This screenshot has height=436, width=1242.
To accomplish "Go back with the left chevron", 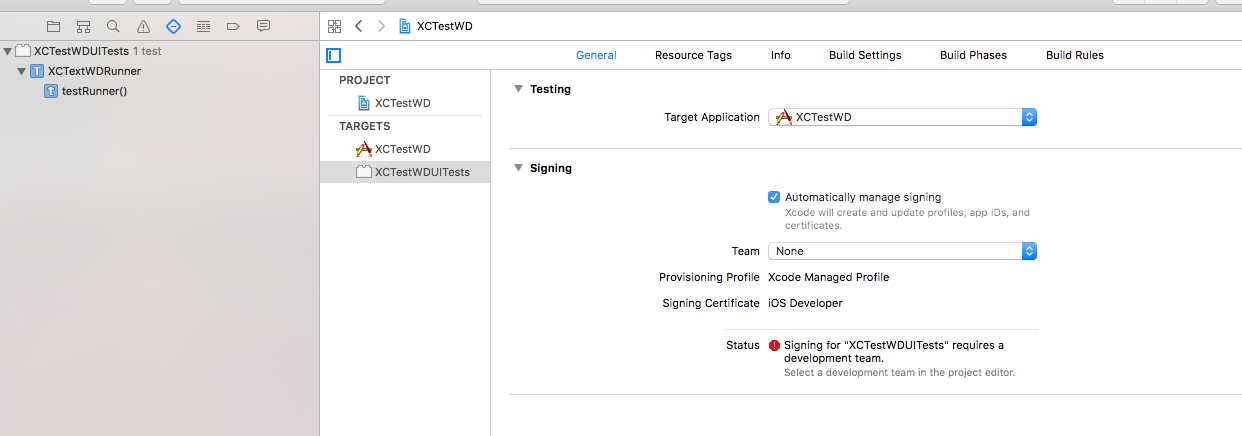I will point(359,26).
